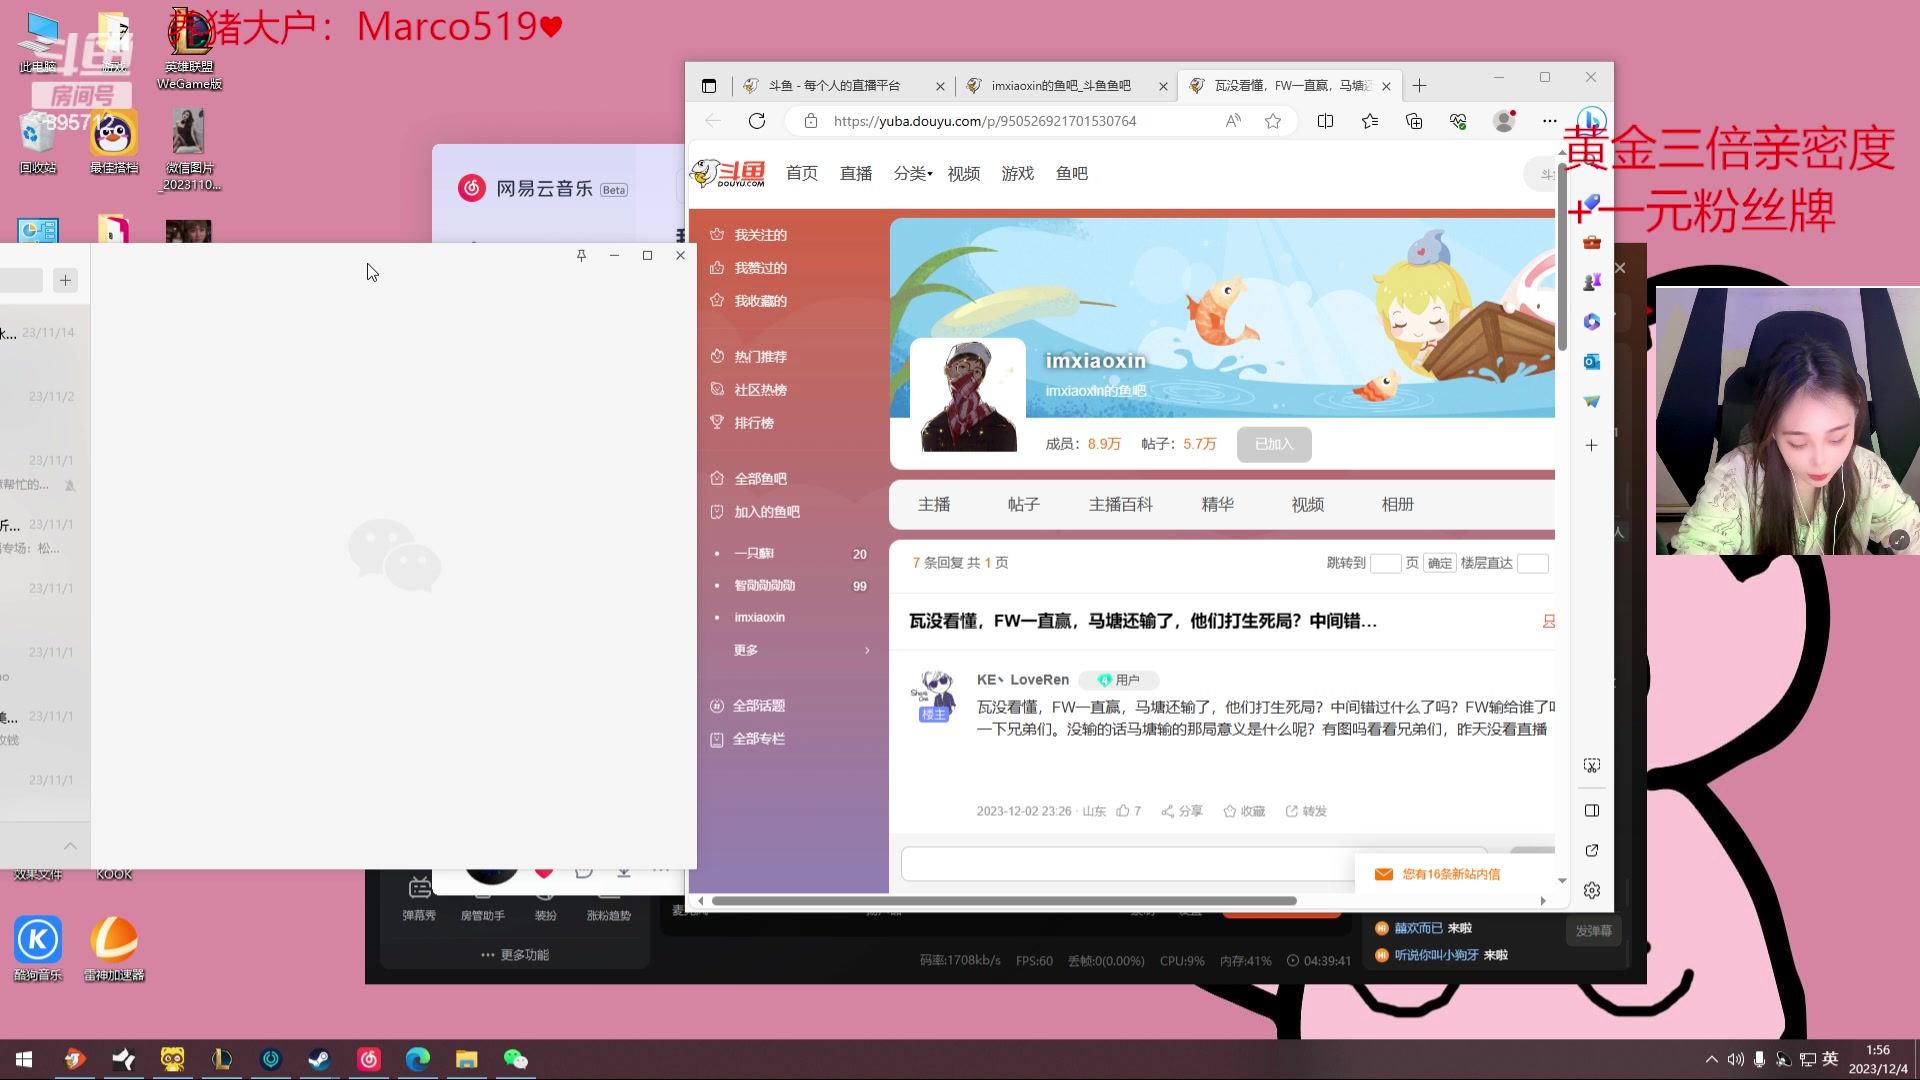Launch 酷狗音乐 from the desktop
The width and height of the screenshot is (1920, 1080).
(x=37, y=940)
